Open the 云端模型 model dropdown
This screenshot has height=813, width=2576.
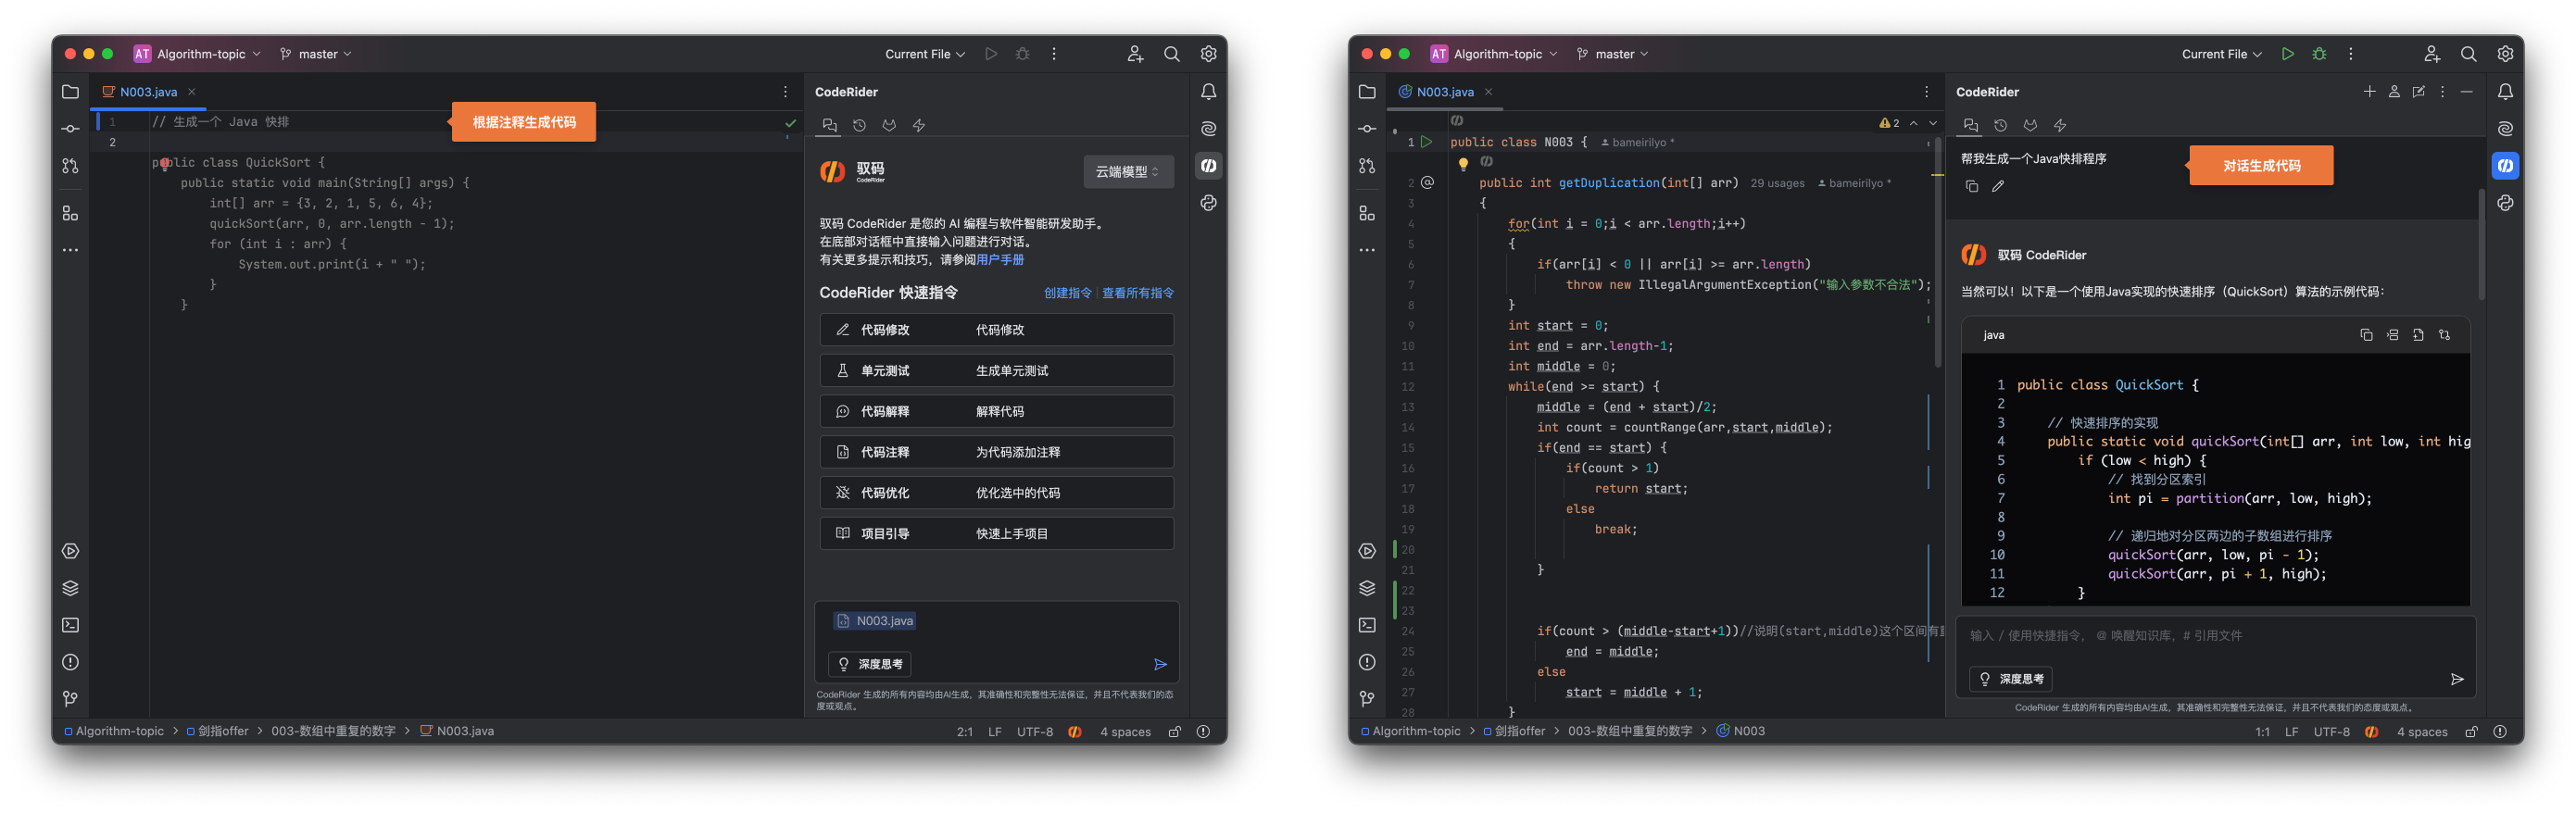point(1127,172)
